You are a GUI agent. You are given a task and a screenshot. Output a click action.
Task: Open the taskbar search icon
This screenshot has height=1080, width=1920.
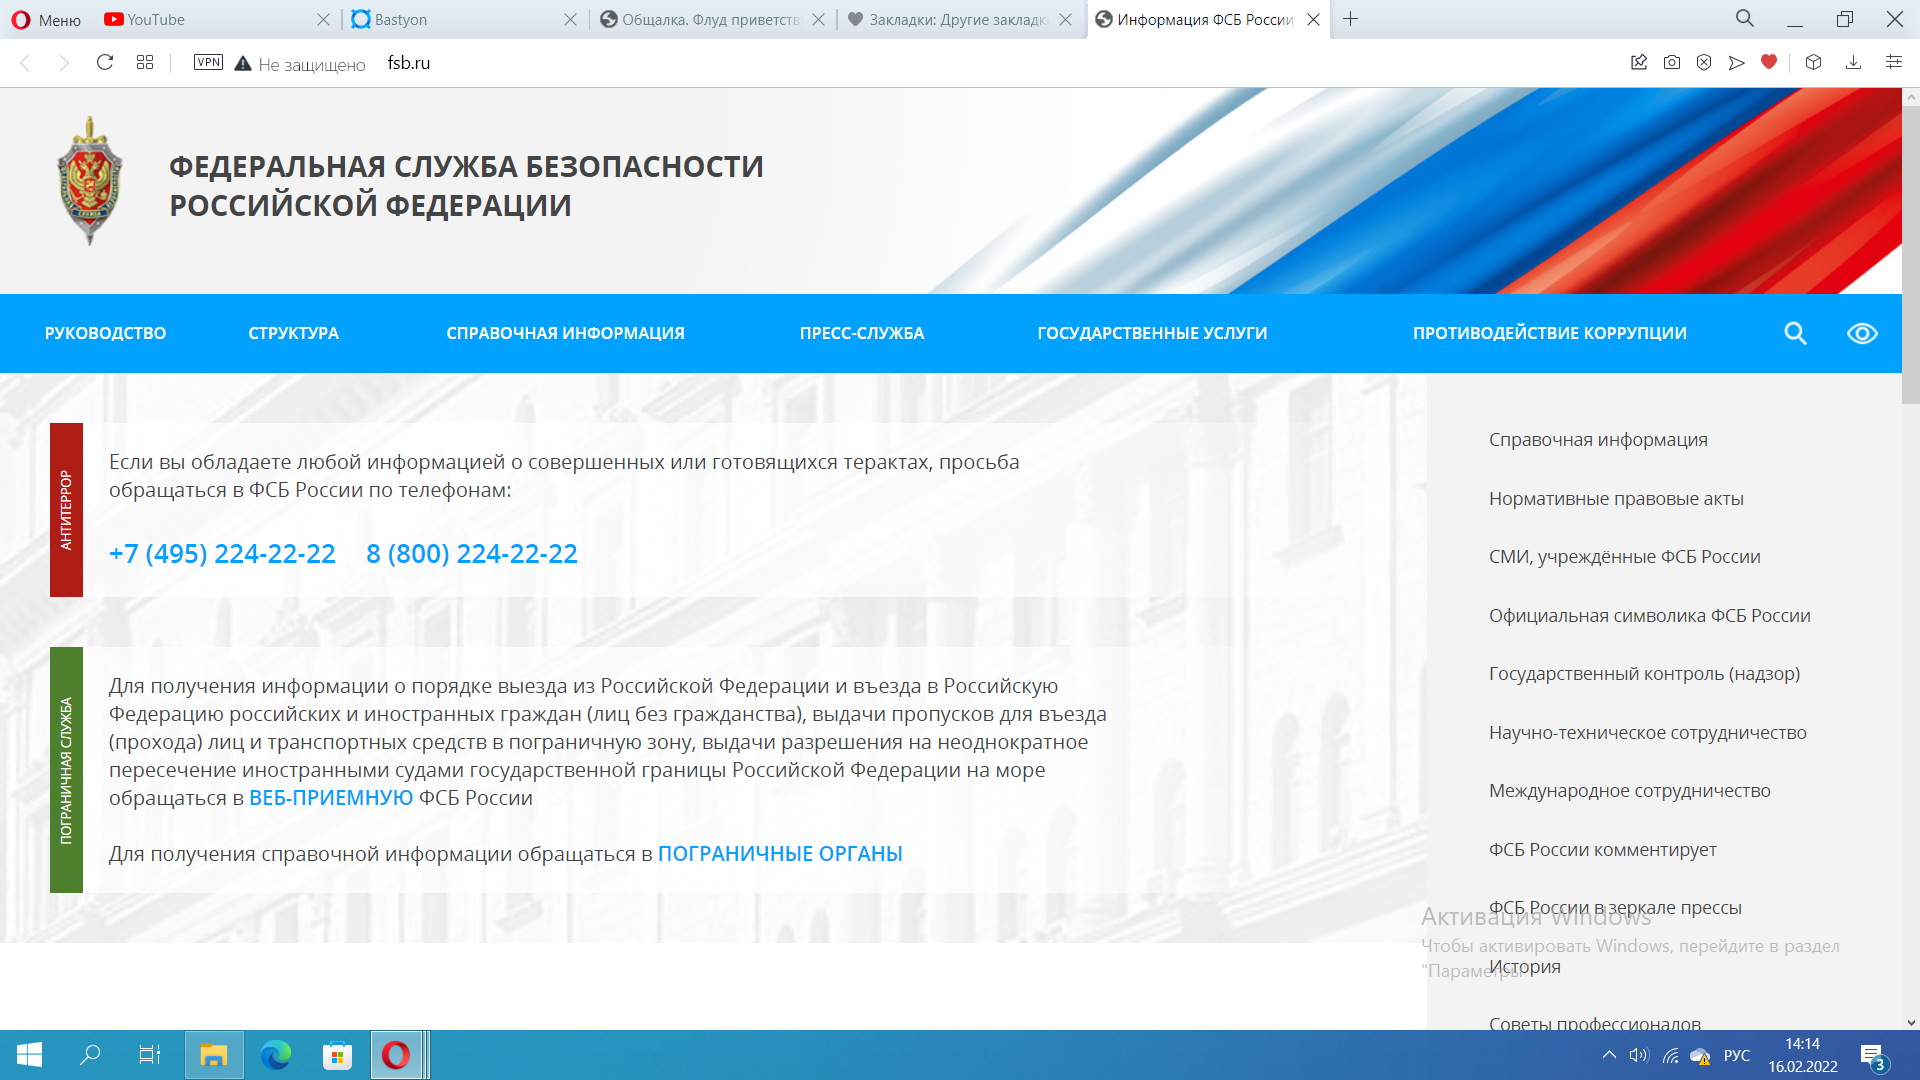point(90,1055)
